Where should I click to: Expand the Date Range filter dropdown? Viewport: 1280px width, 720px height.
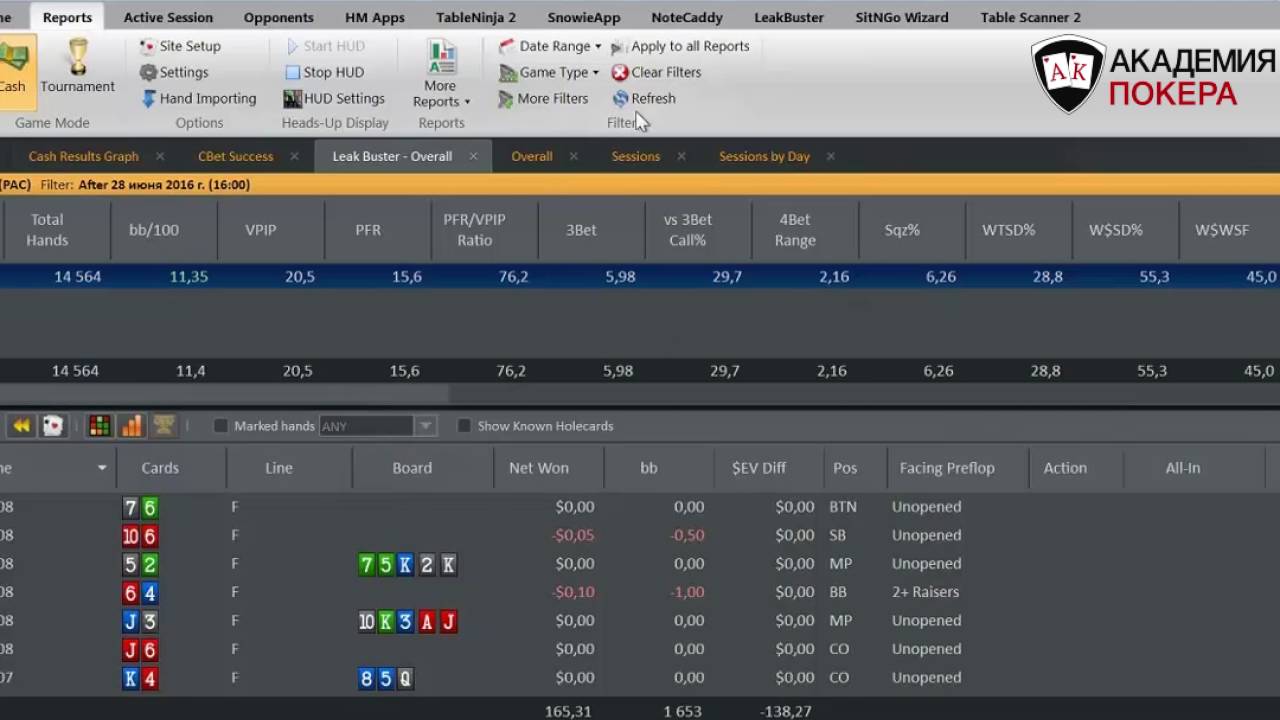point(550,46)
